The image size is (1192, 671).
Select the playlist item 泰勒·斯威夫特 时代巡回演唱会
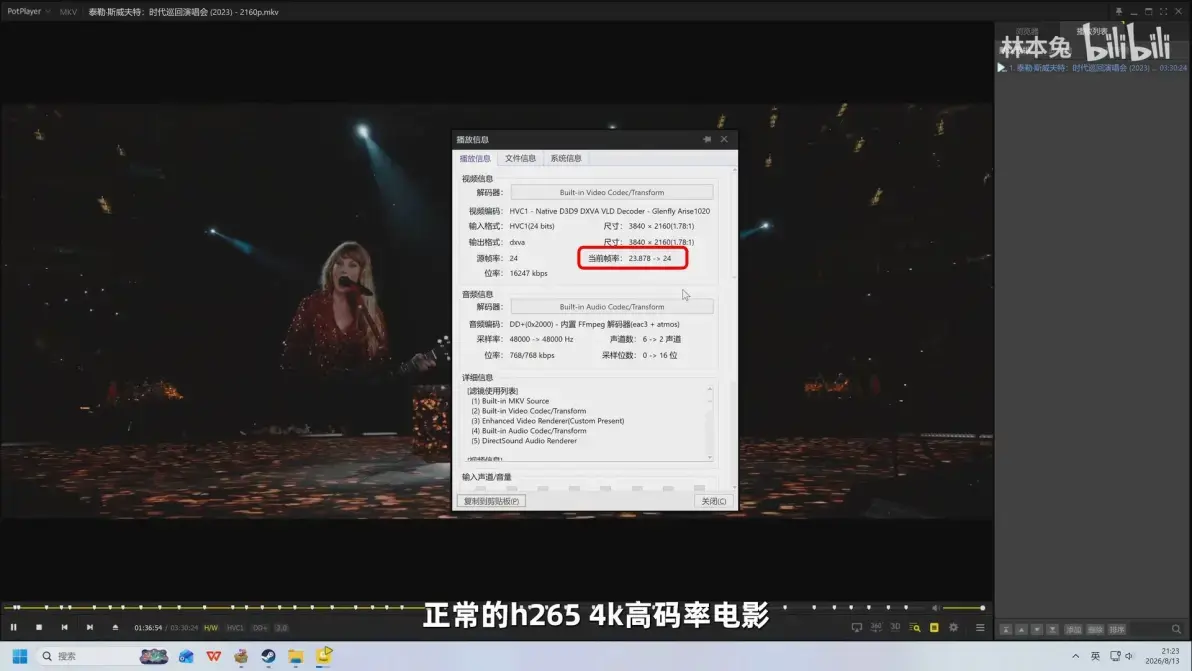[x=1092, y=68]
